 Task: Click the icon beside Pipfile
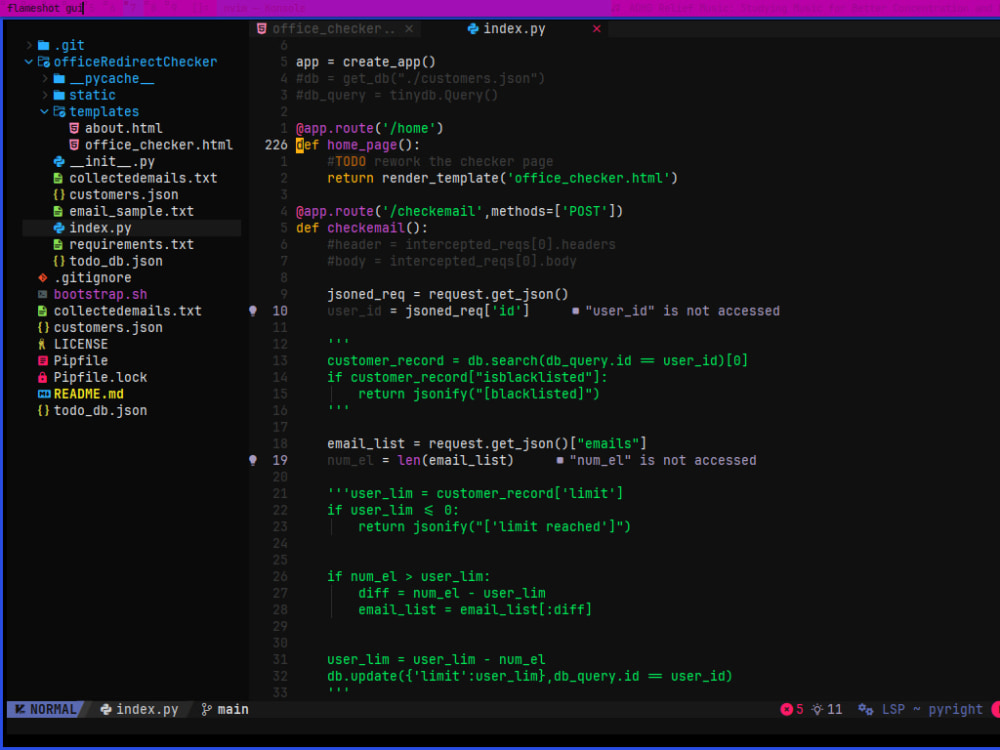pos(43,361)
